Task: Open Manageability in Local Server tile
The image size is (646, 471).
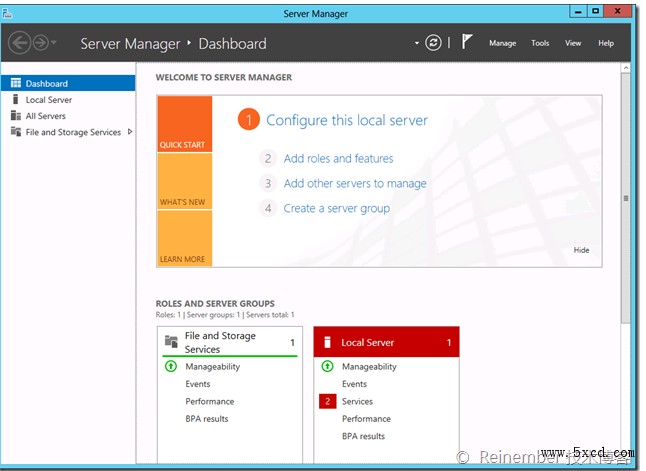Action: click(x=369, y=366)
